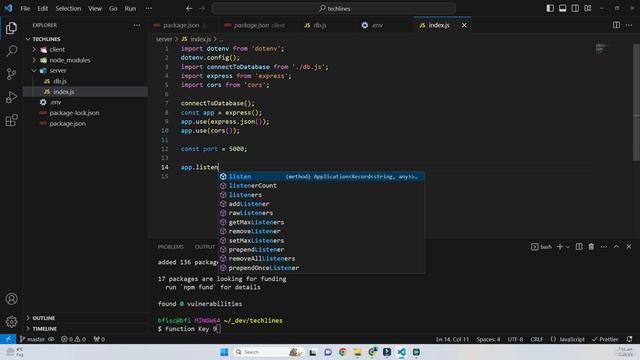Toggle the bottom panel layout icon
Viewport: 640px width, 360px height.
click(x=562, y=8)
